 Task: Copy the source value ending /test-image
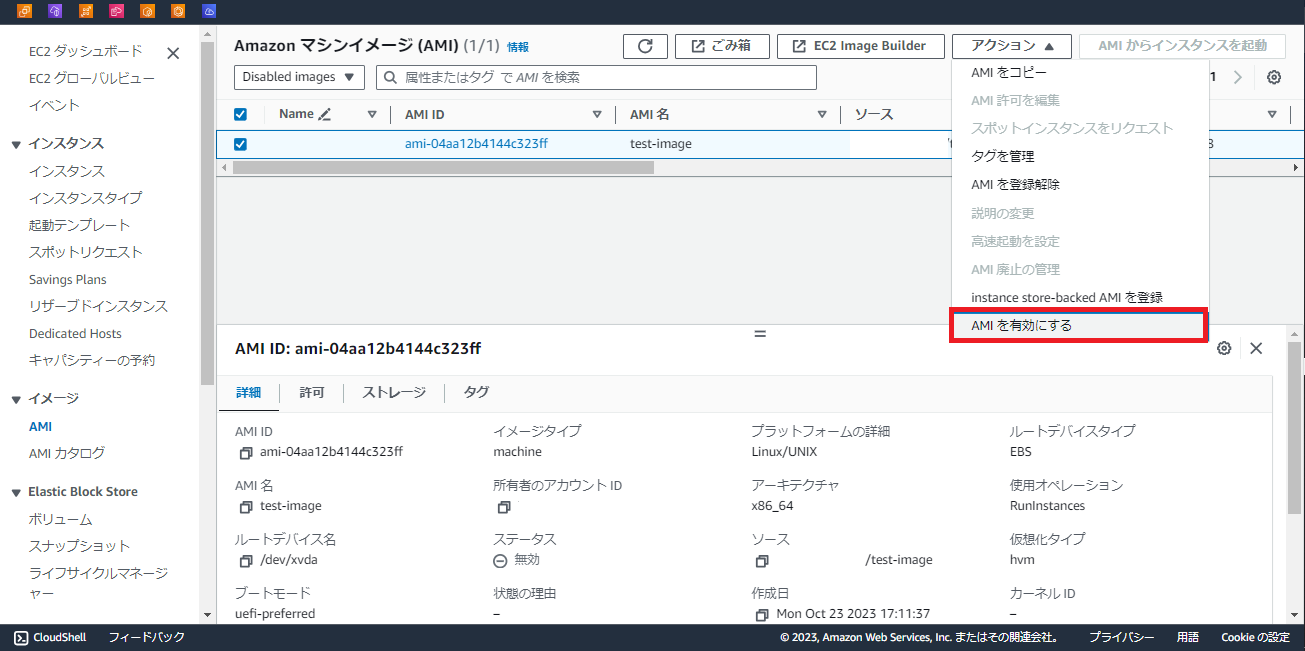(x=762, y=560)
